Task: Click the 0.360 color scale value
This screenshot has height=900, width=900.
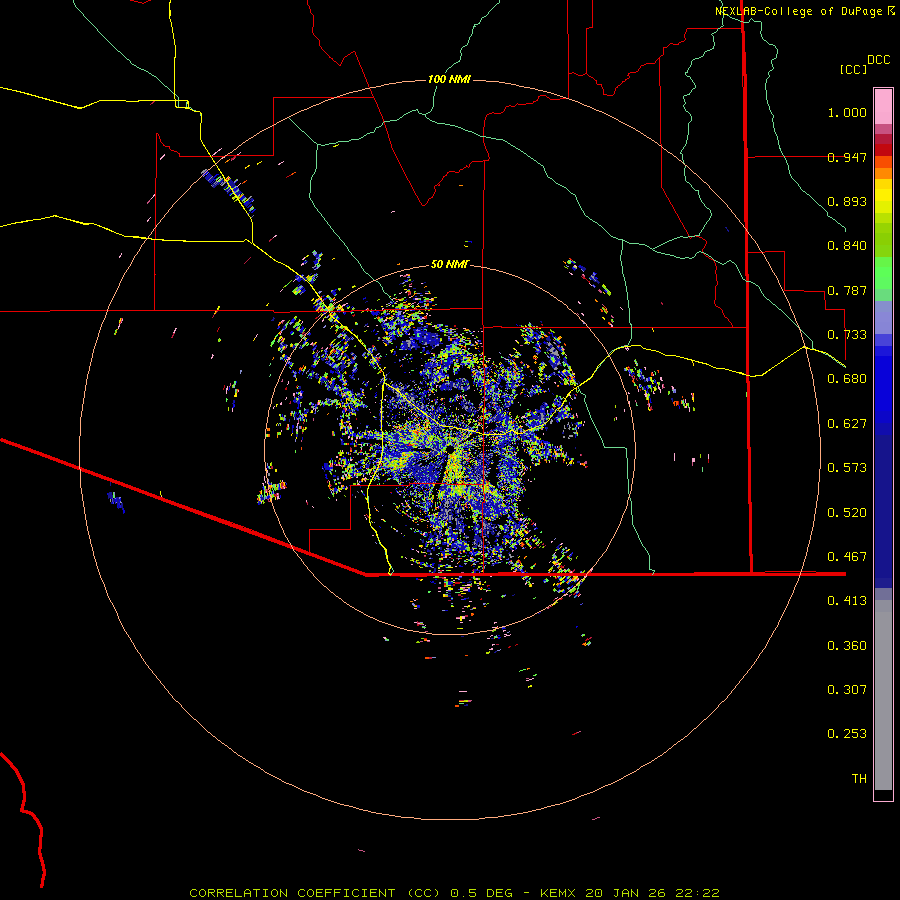Action: 847,646
